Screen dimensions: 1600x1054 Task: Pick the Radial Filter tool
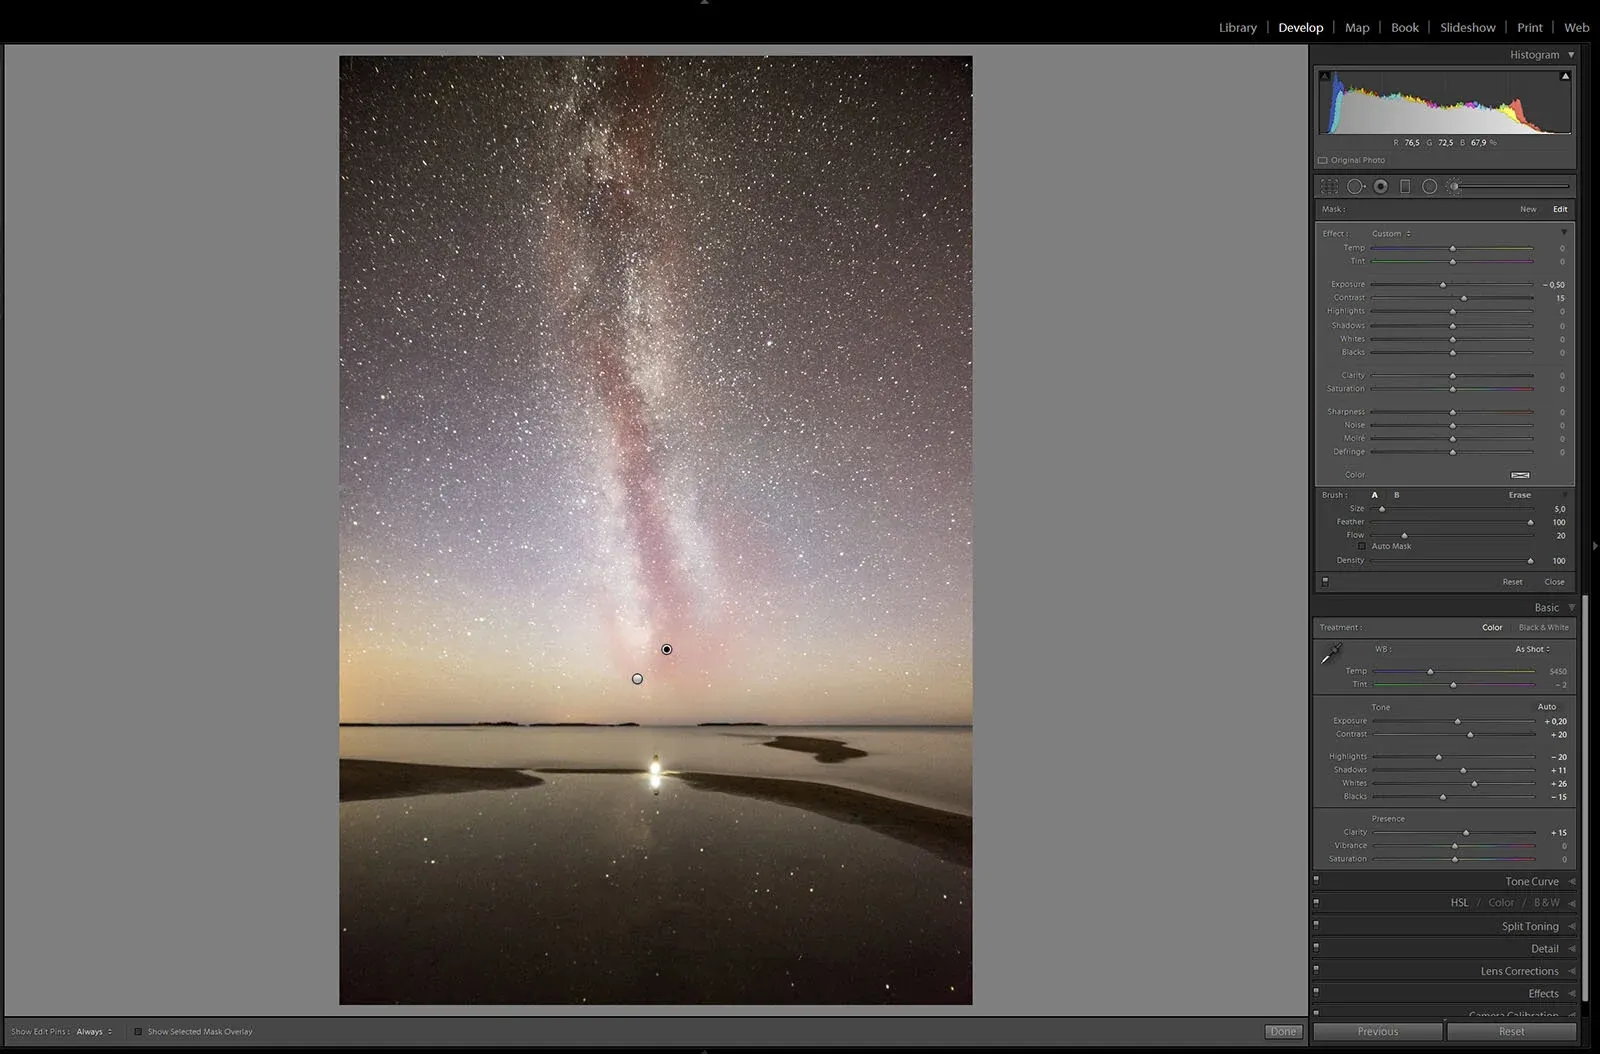tap(1429, 187)
